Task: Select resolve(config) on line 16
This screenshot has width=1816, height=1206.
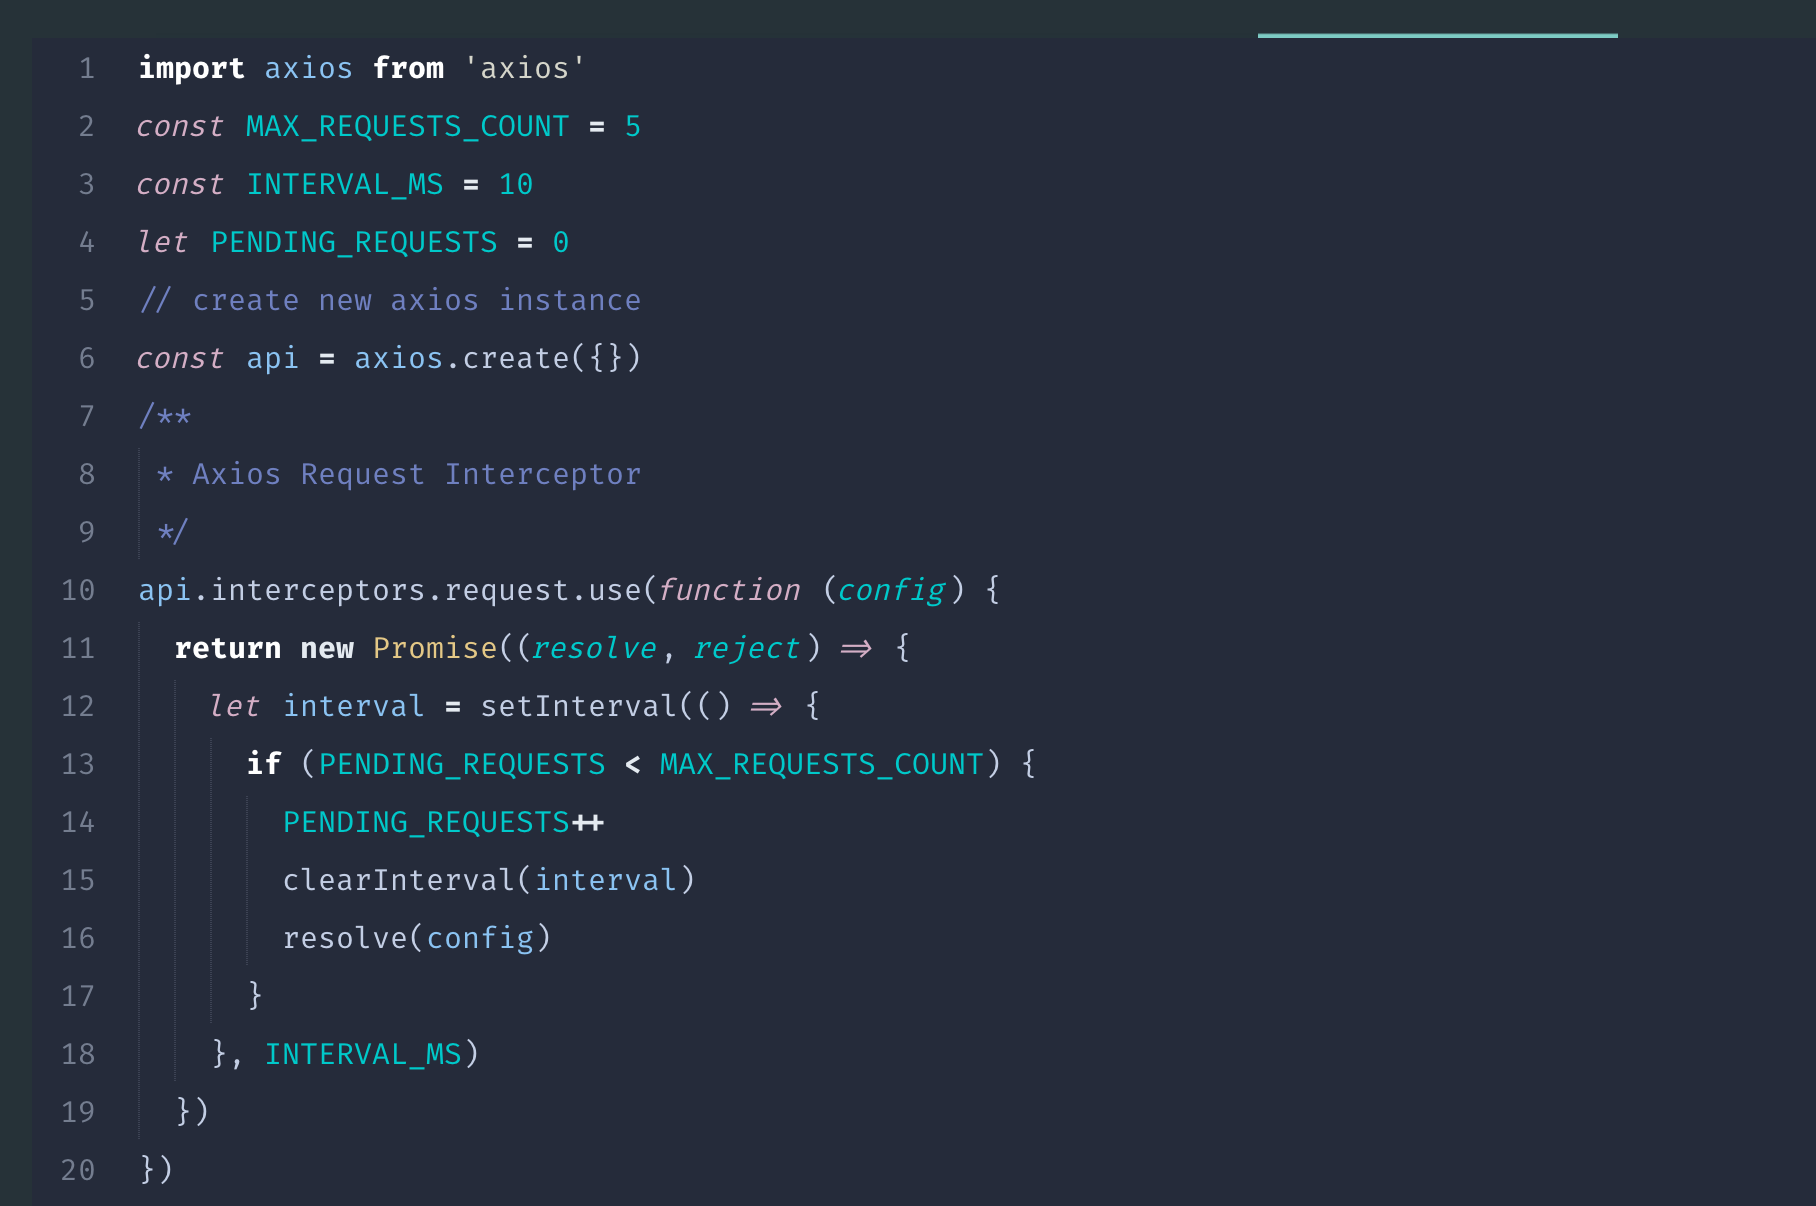Action: point(416,938)
